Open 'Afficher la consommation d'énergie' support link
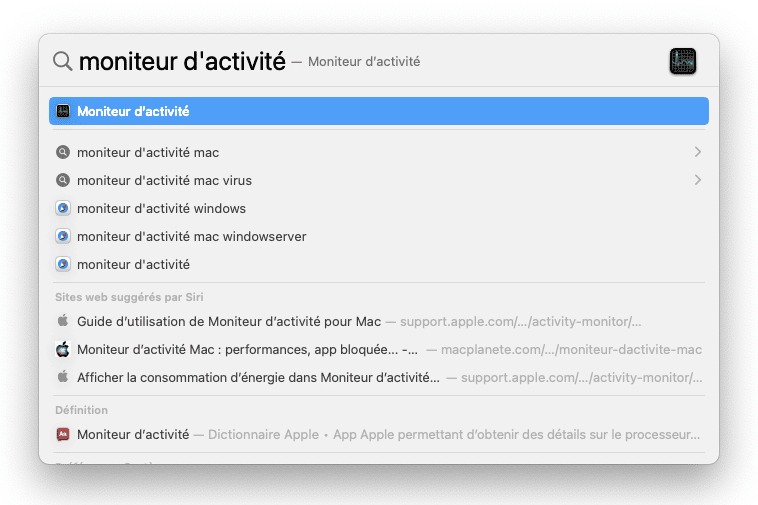This screenshot has width=758, height=505. pos(258,378)
